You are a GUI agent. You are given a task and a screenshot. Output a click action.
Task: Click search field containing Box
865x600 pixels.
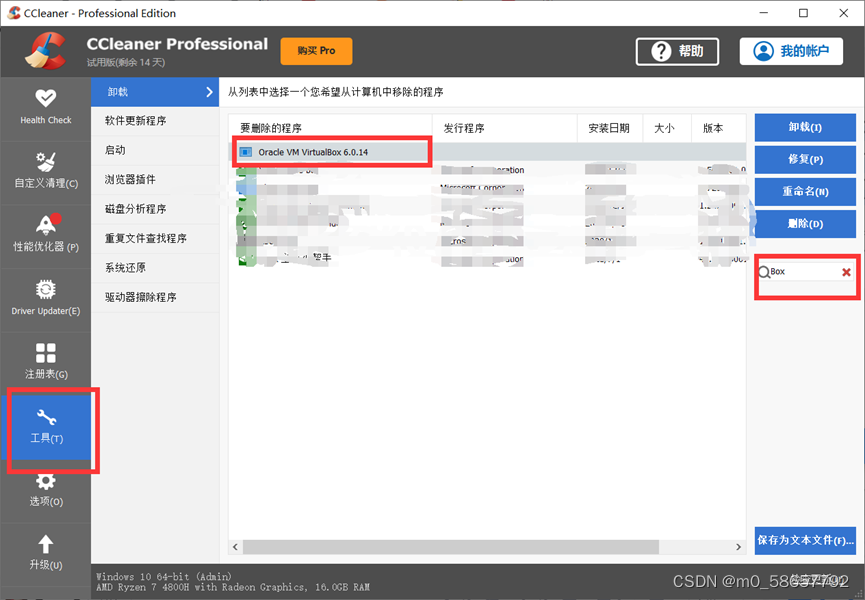click(x=804, y=272)
